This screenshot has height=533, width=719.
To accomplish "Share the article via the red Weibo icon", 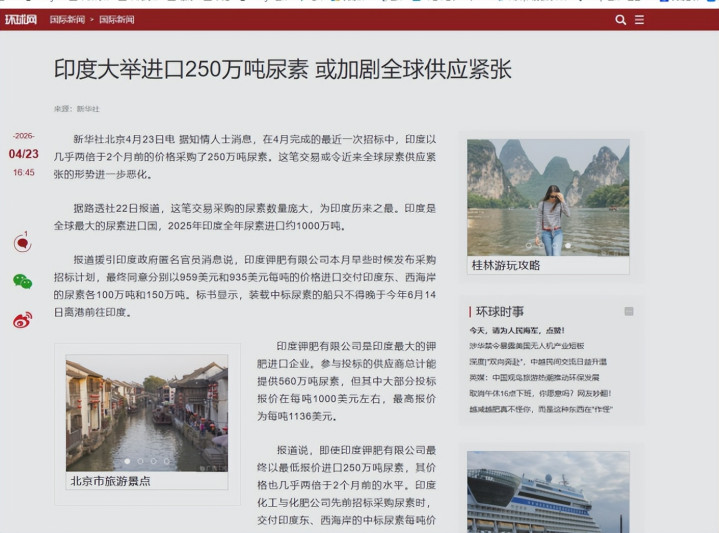I will [22, 320].
